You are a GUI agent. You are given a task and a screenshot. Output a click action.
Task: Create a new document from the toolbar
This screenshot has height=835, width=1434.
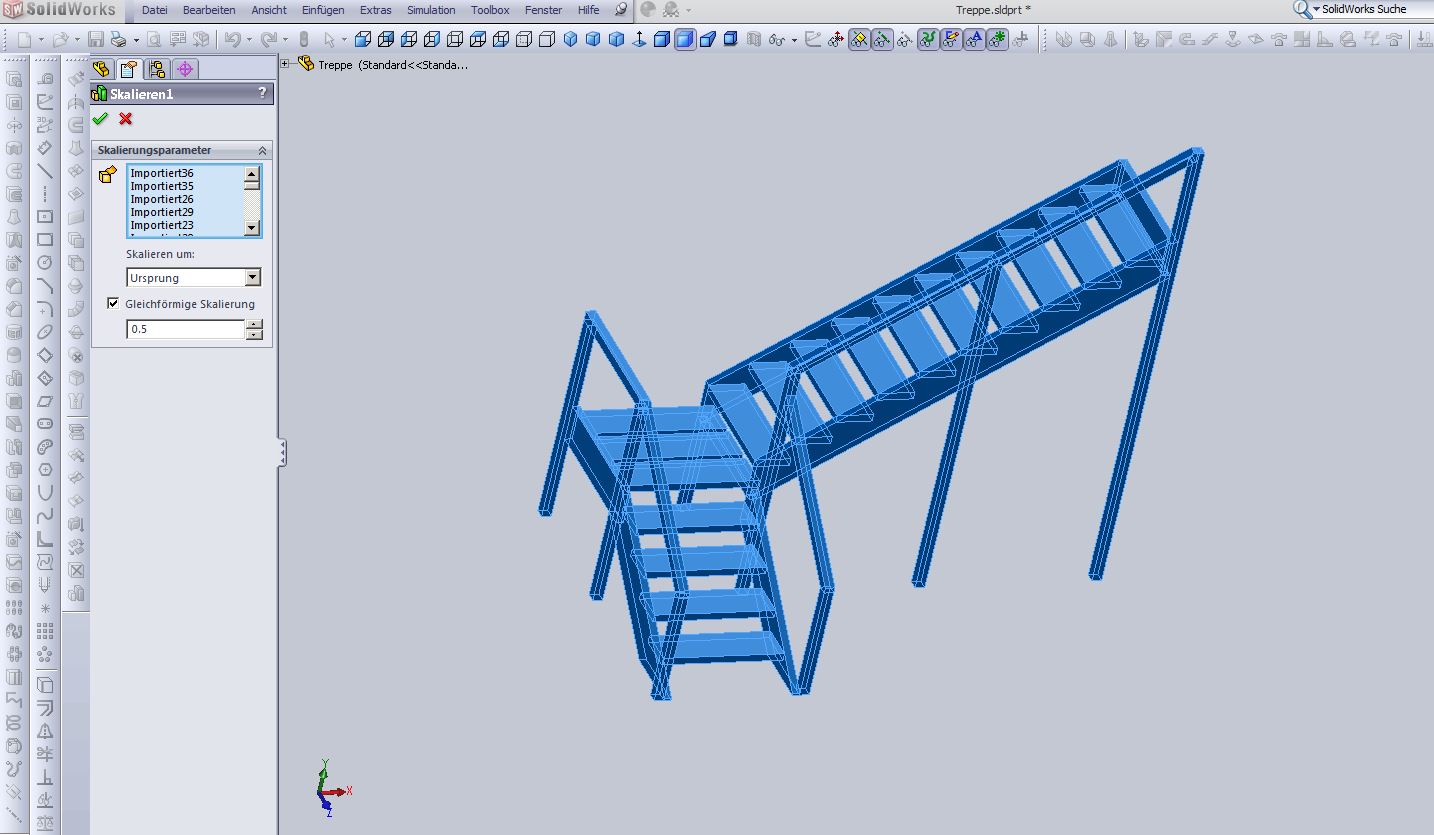pyautogui.click(x=24, y=40)
